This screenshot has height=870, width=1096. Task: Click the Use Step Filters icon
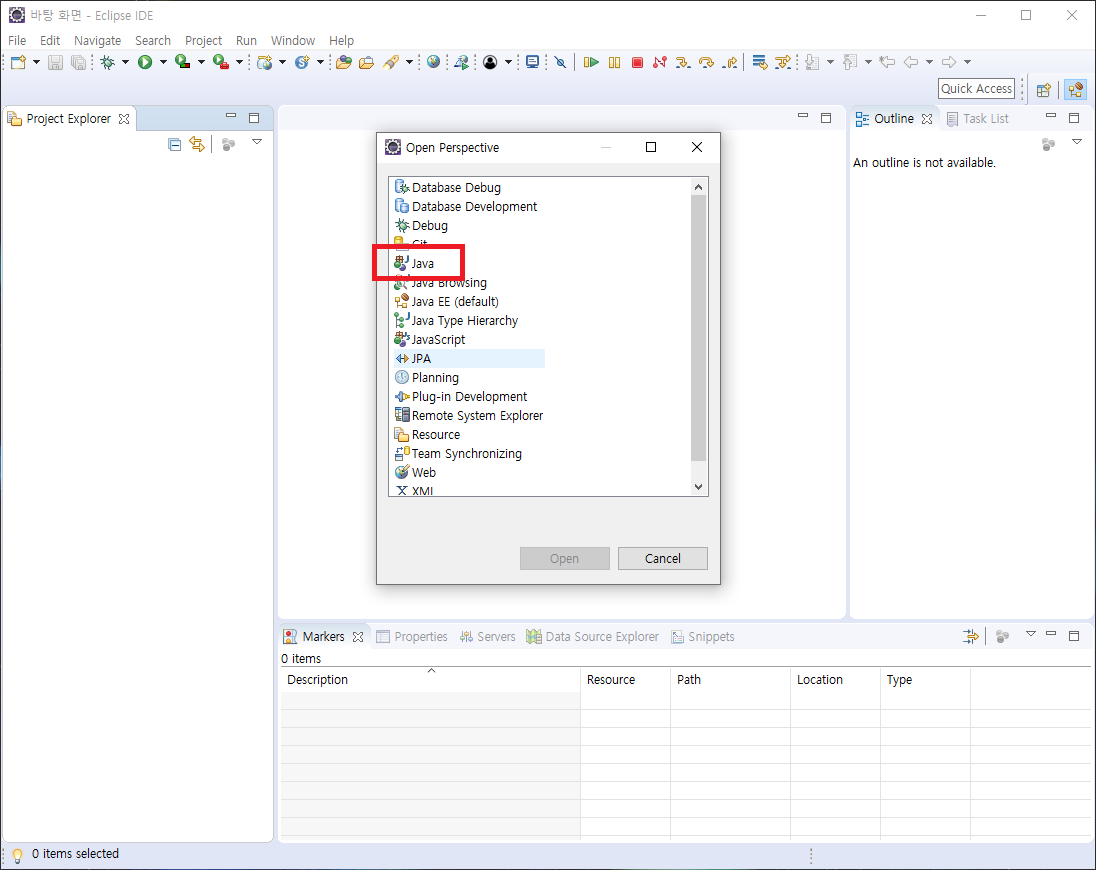tap(783, 62)
